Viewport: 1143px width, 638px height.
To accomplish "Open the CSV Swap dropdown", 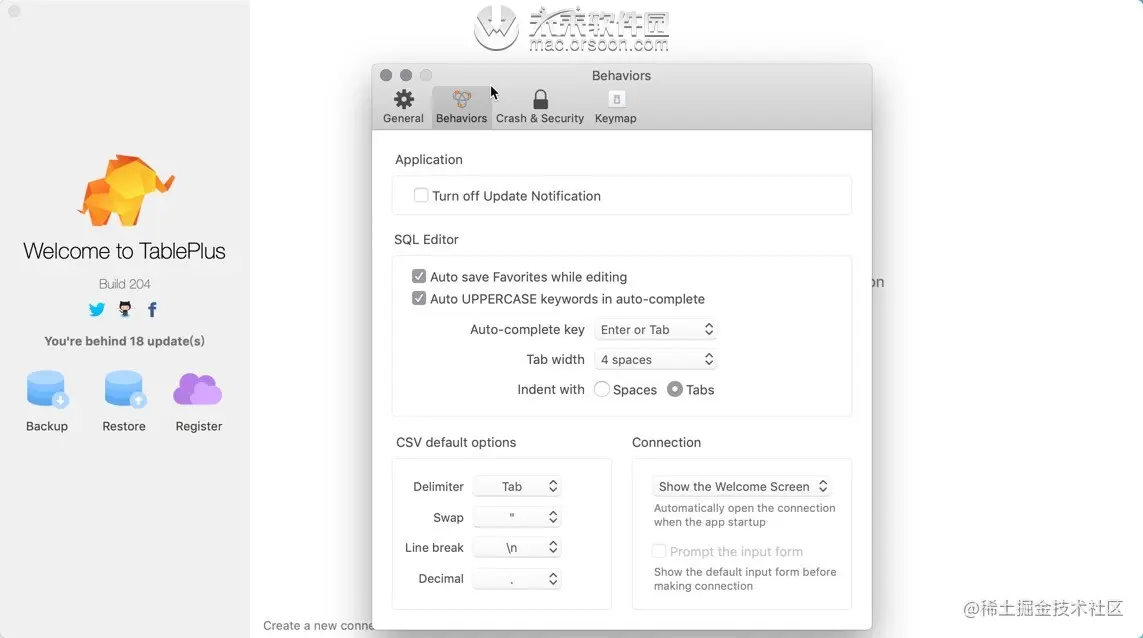I will coord(517,517).
